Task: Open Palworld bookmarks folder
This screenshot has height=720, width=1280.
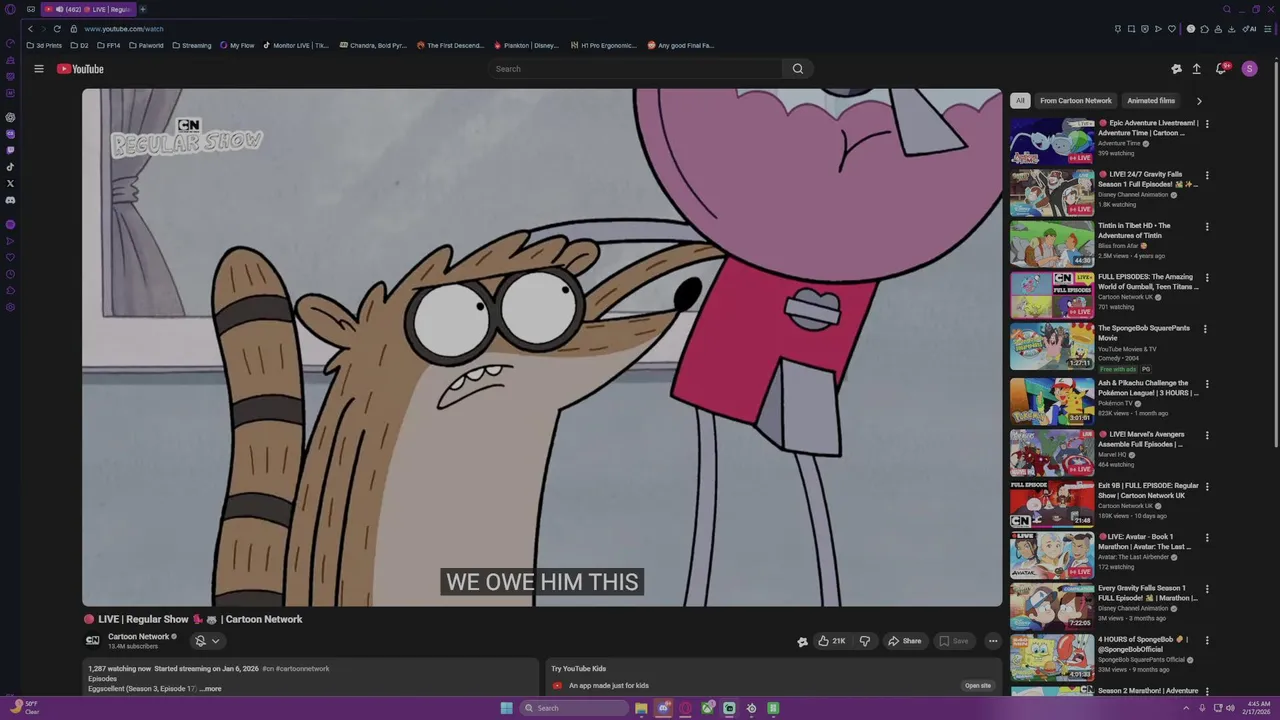Action: pyautogui.click(x=146, y=45)
